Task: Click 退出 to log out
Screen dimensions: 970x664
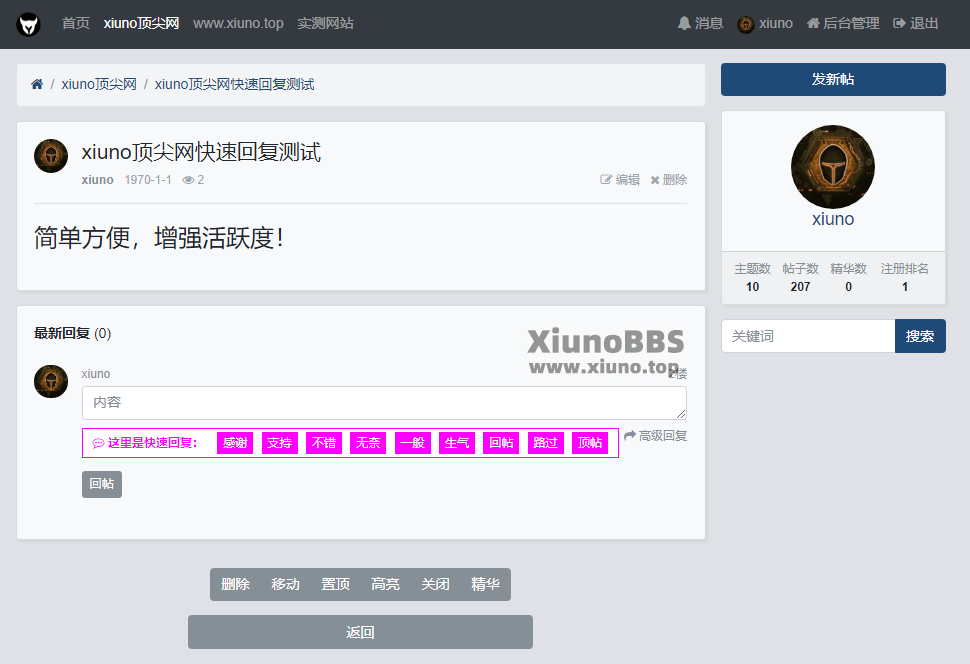Action: pyautogui.click(x=916, y=24)
